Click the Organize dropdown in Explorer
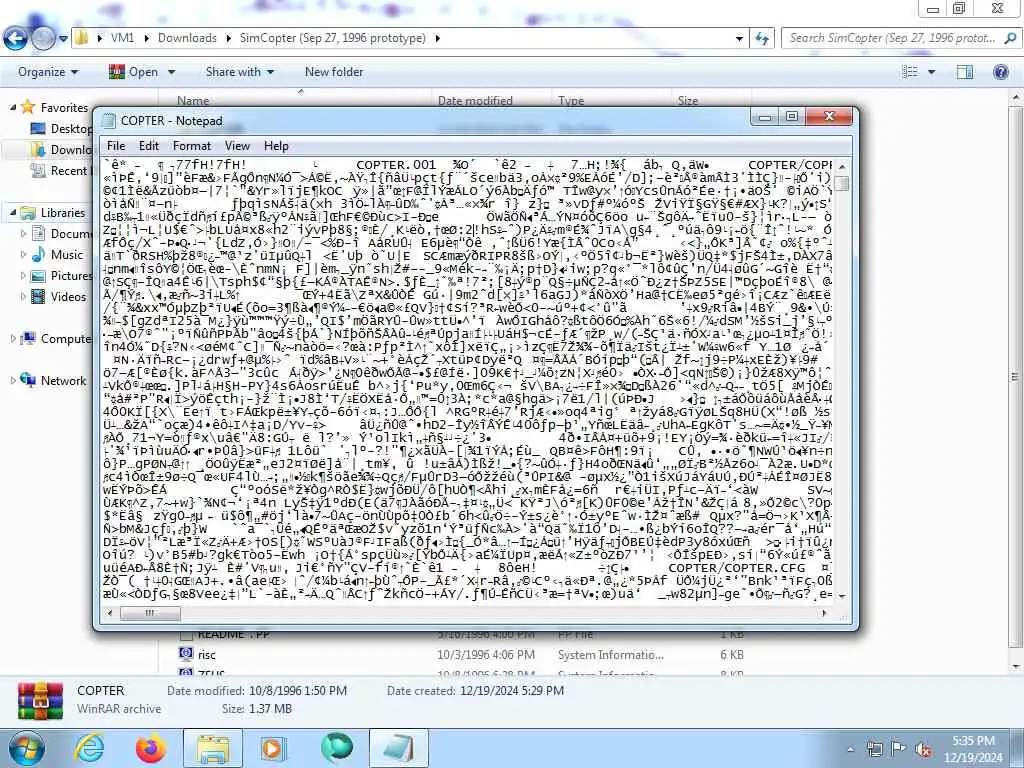The height and width of the screenshot is (768, 1024). click(x=48, y=72)
